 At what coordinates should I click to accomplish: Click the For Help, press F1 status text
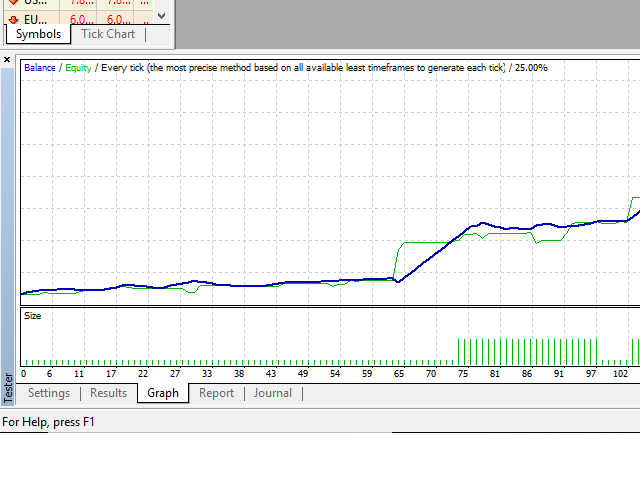pos(48,422)
